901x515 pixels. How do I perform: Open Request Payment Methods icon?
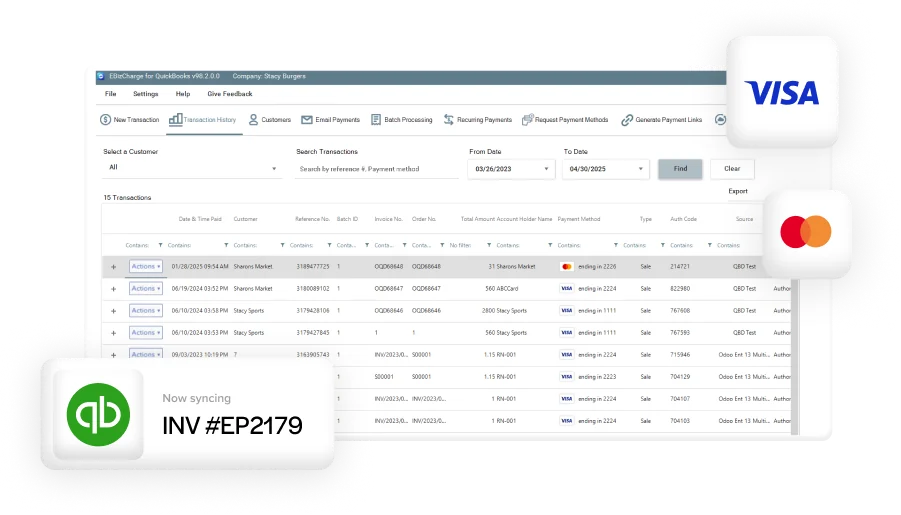click(x=527, y=120)
